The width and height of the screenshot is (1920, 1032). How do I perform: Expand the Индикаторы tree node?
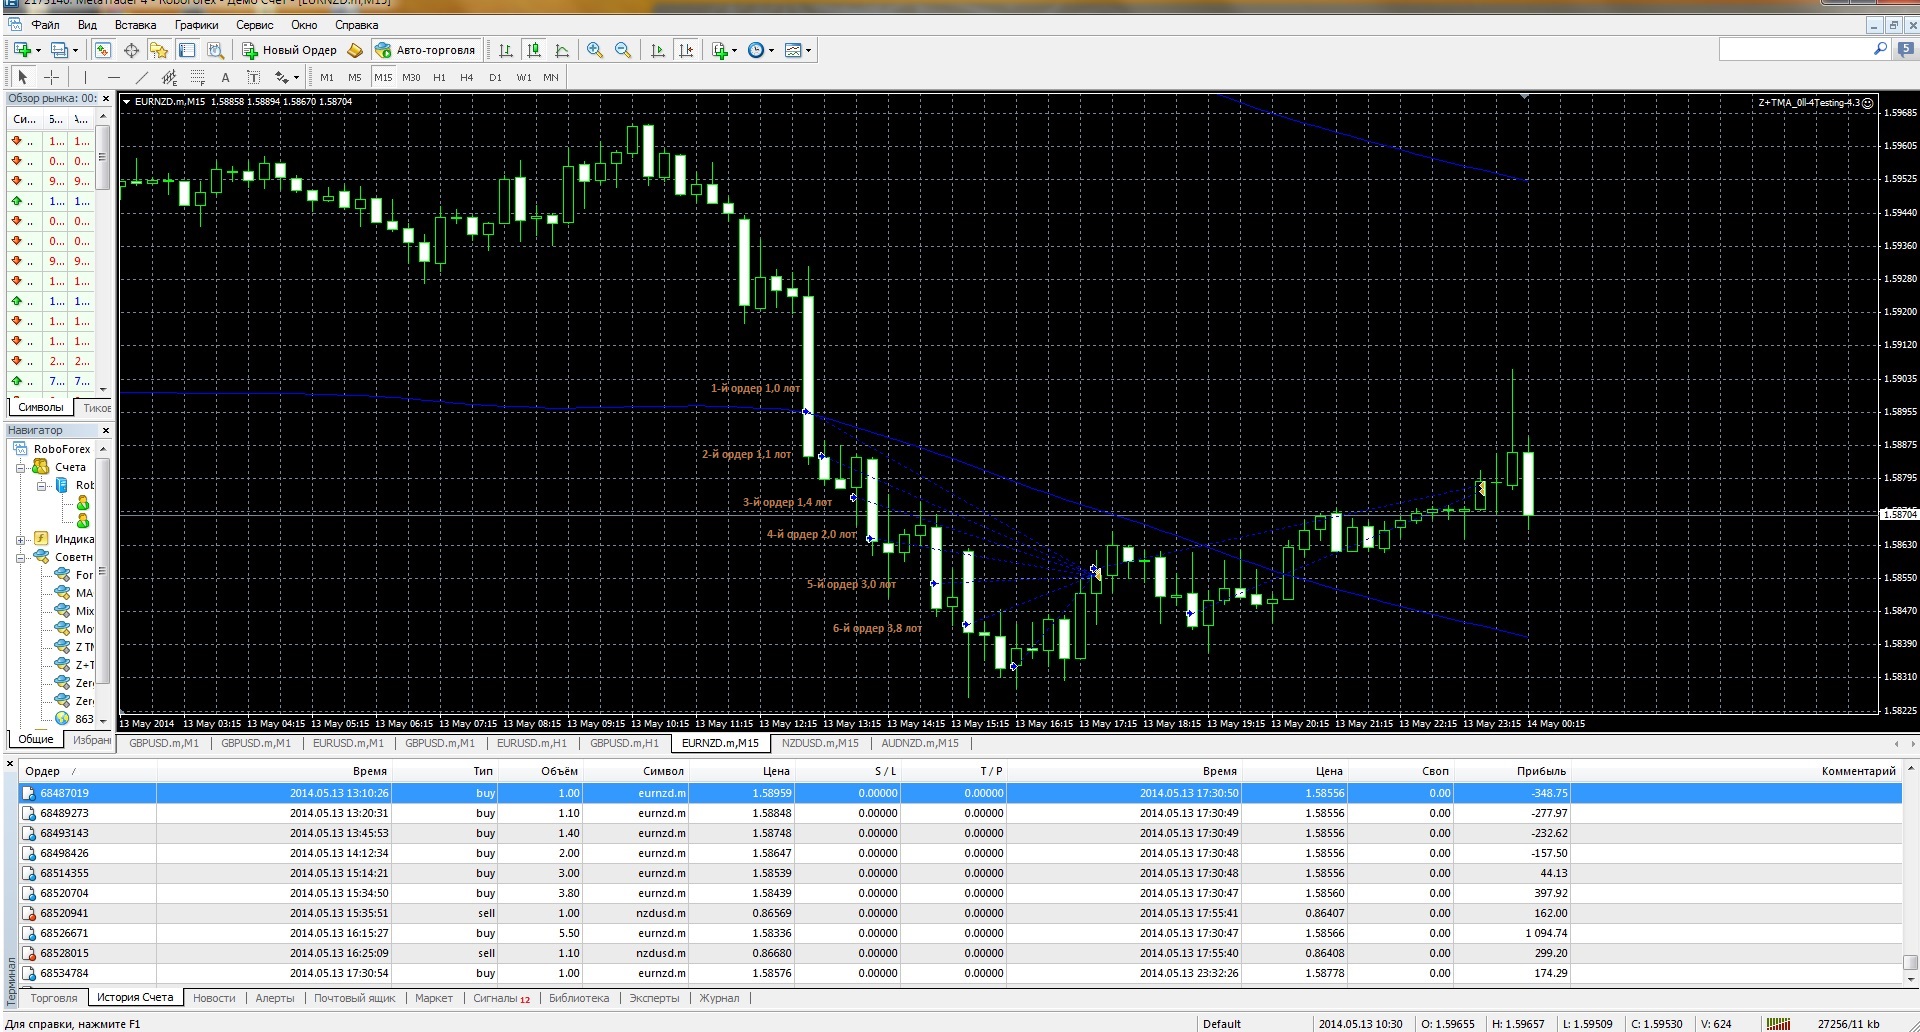(x=20, y=539)
